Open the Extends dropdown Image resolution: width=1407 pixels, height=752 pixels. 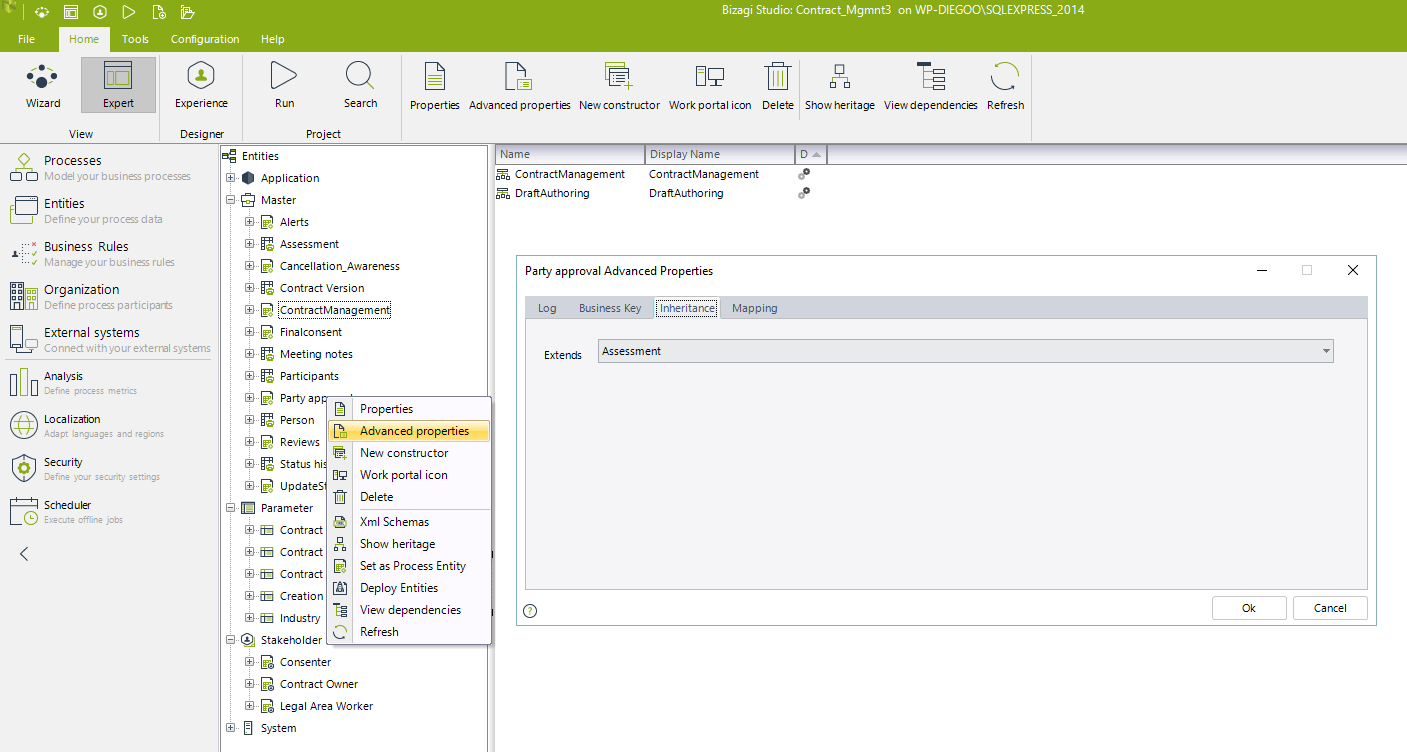pyautogui.click(x=966, y=351)
